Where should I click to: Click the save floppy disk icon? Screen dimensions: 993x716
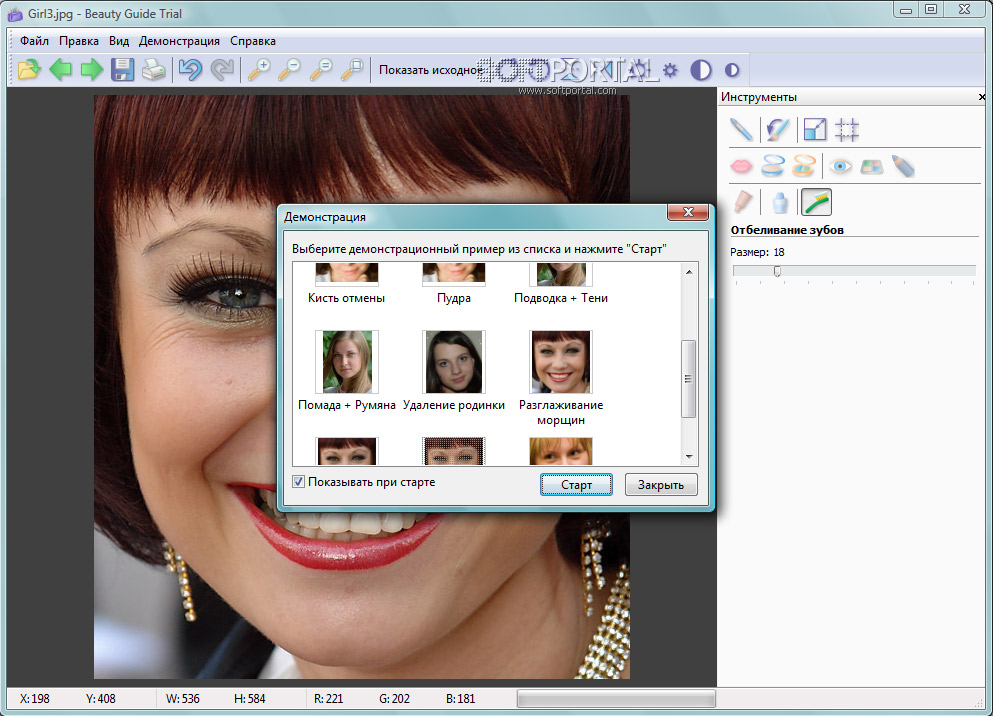122,70
